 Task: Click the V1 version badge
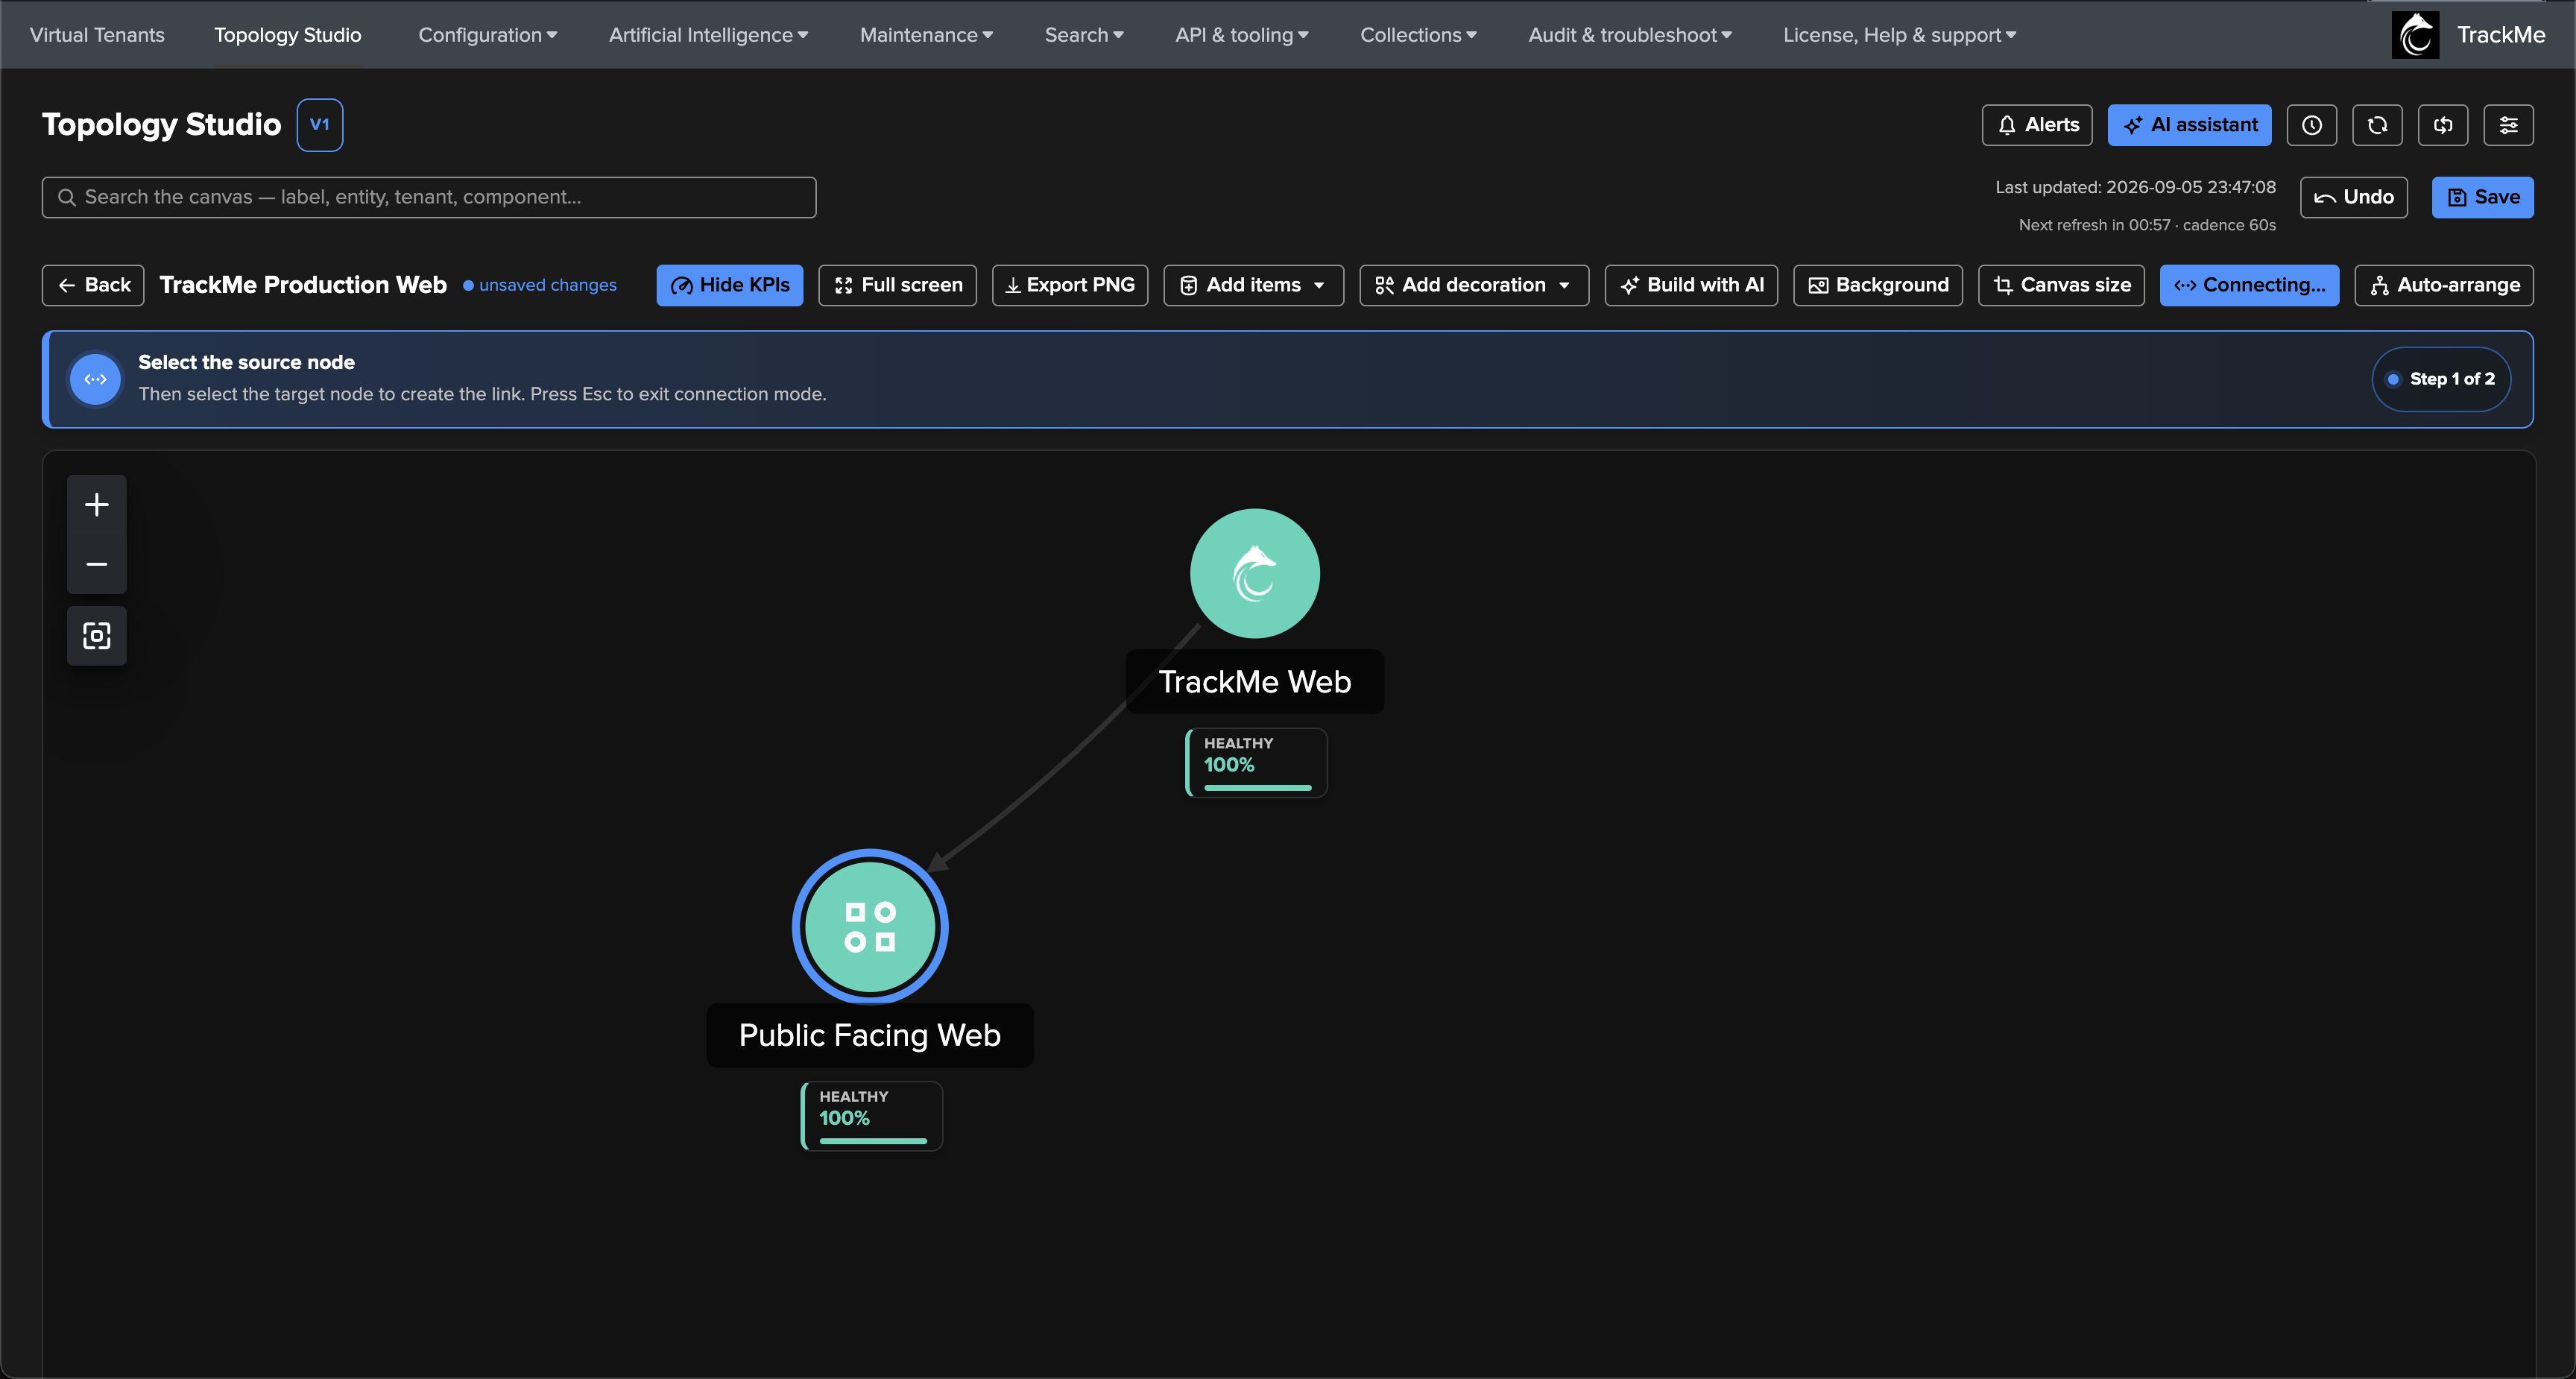point(320,125)
